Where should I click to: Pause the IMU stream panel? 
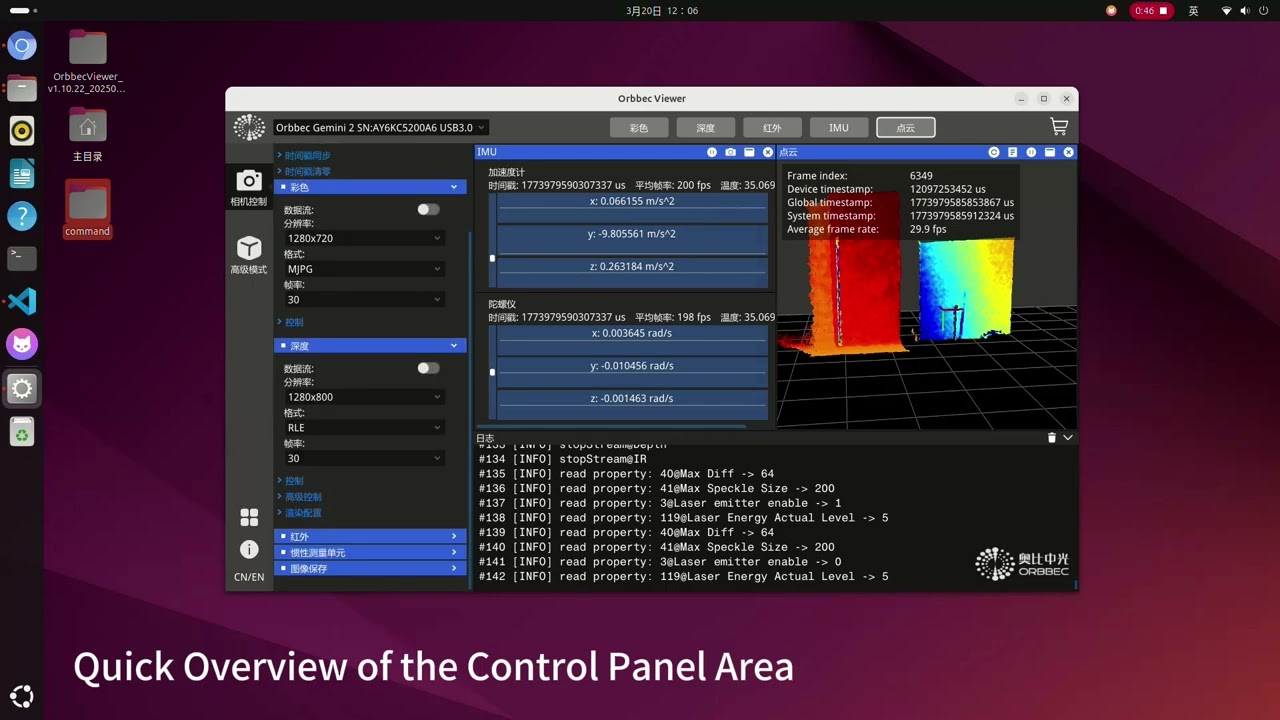(712, 152)
